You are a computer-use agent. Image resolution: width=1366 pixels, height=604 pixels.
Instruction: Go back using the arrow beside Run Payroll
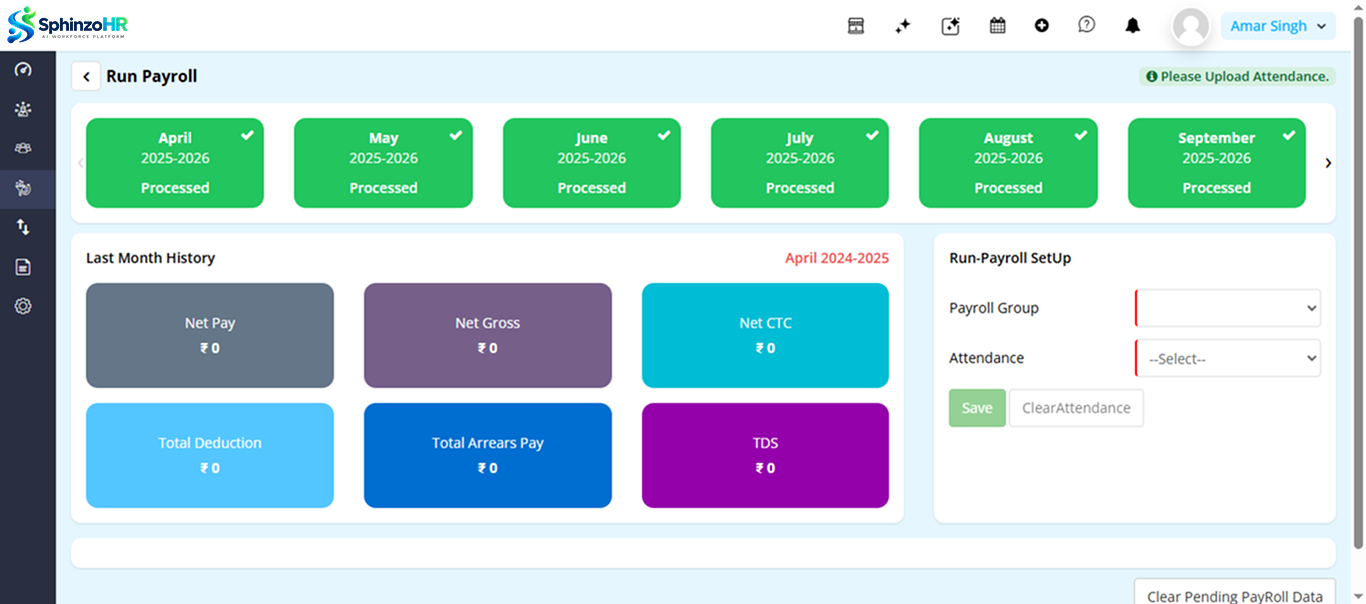click(86, 76)
